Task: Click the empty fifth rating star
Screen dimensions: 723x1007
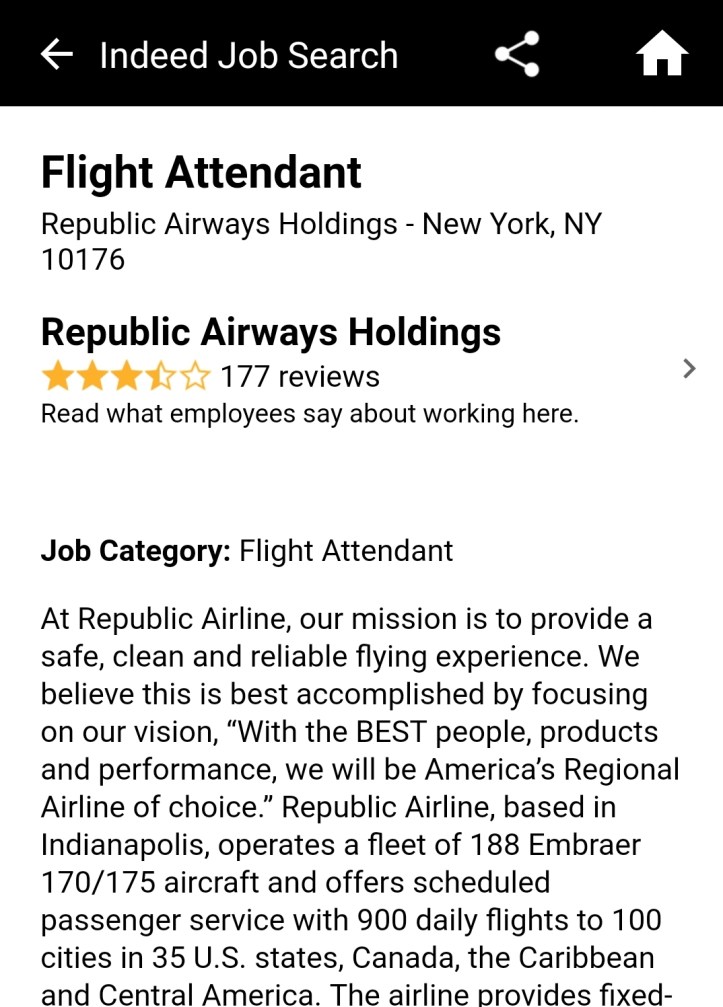Action: [195, 377]
